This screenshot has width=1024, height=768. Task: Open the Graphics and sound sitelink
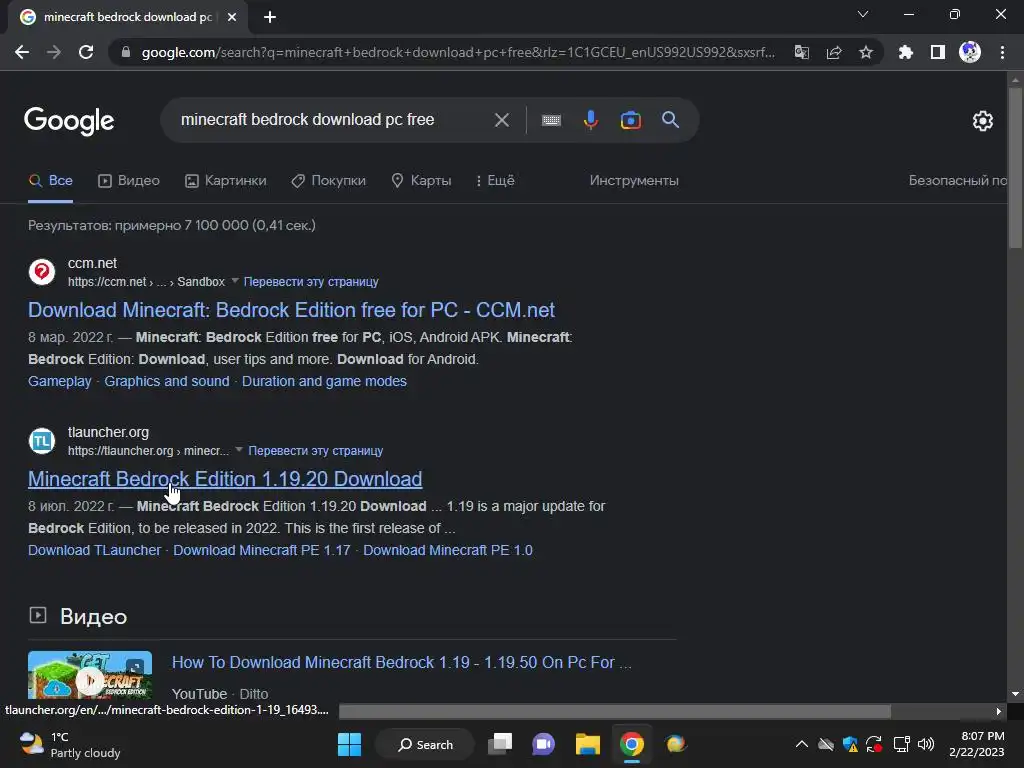(167, 381)
